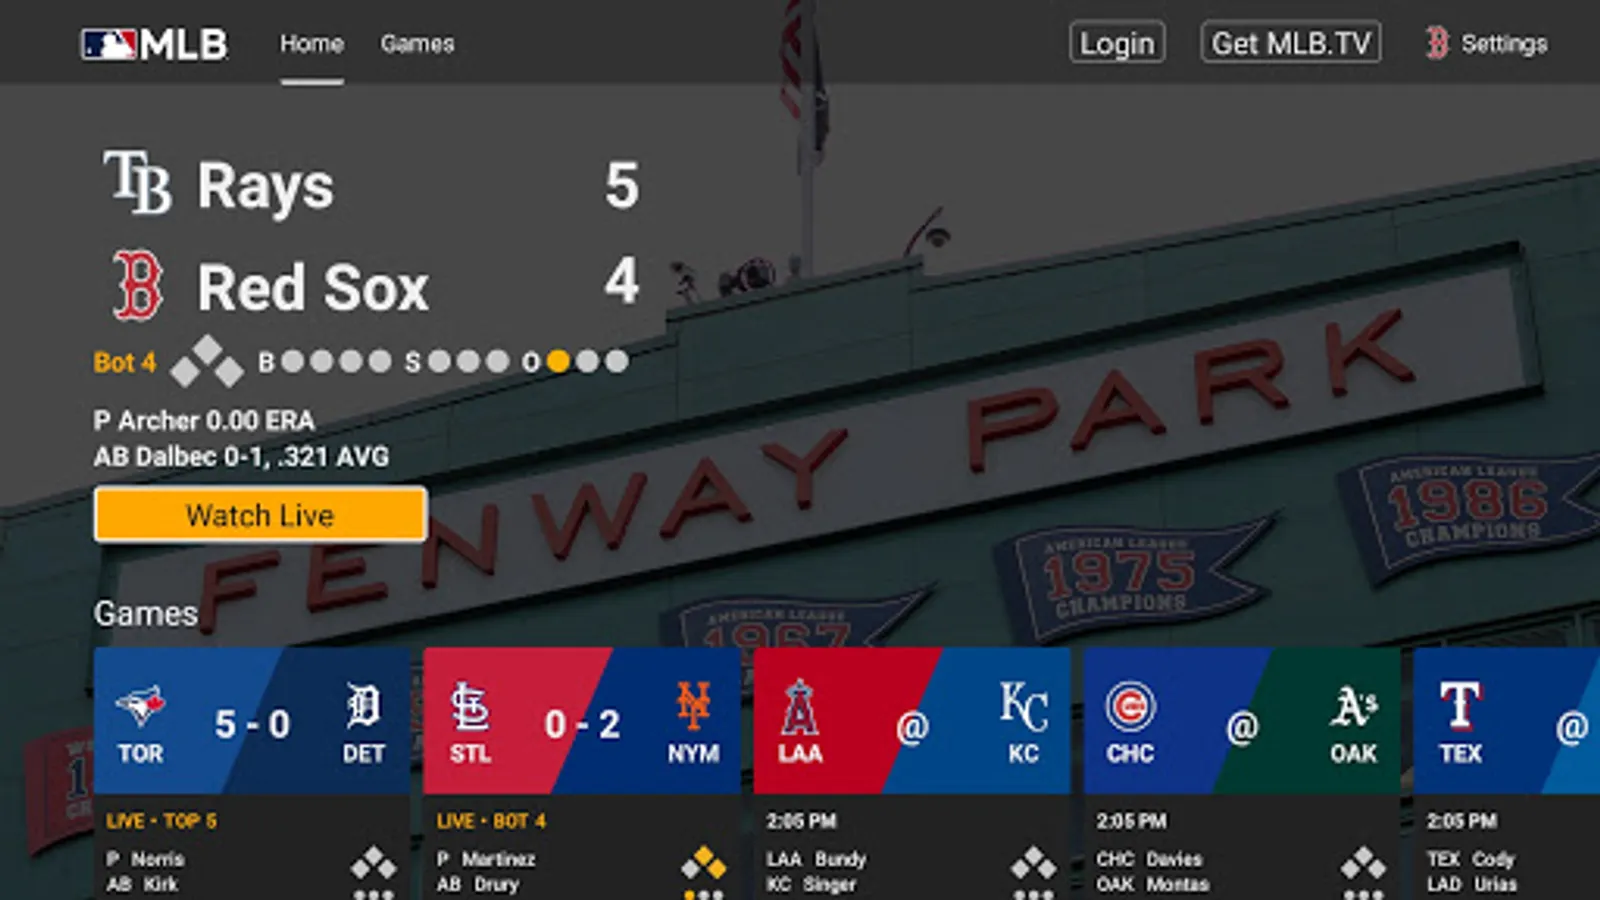Click the Bot 4 inning indicator
Screen dimensions: 1600x900
125,362
